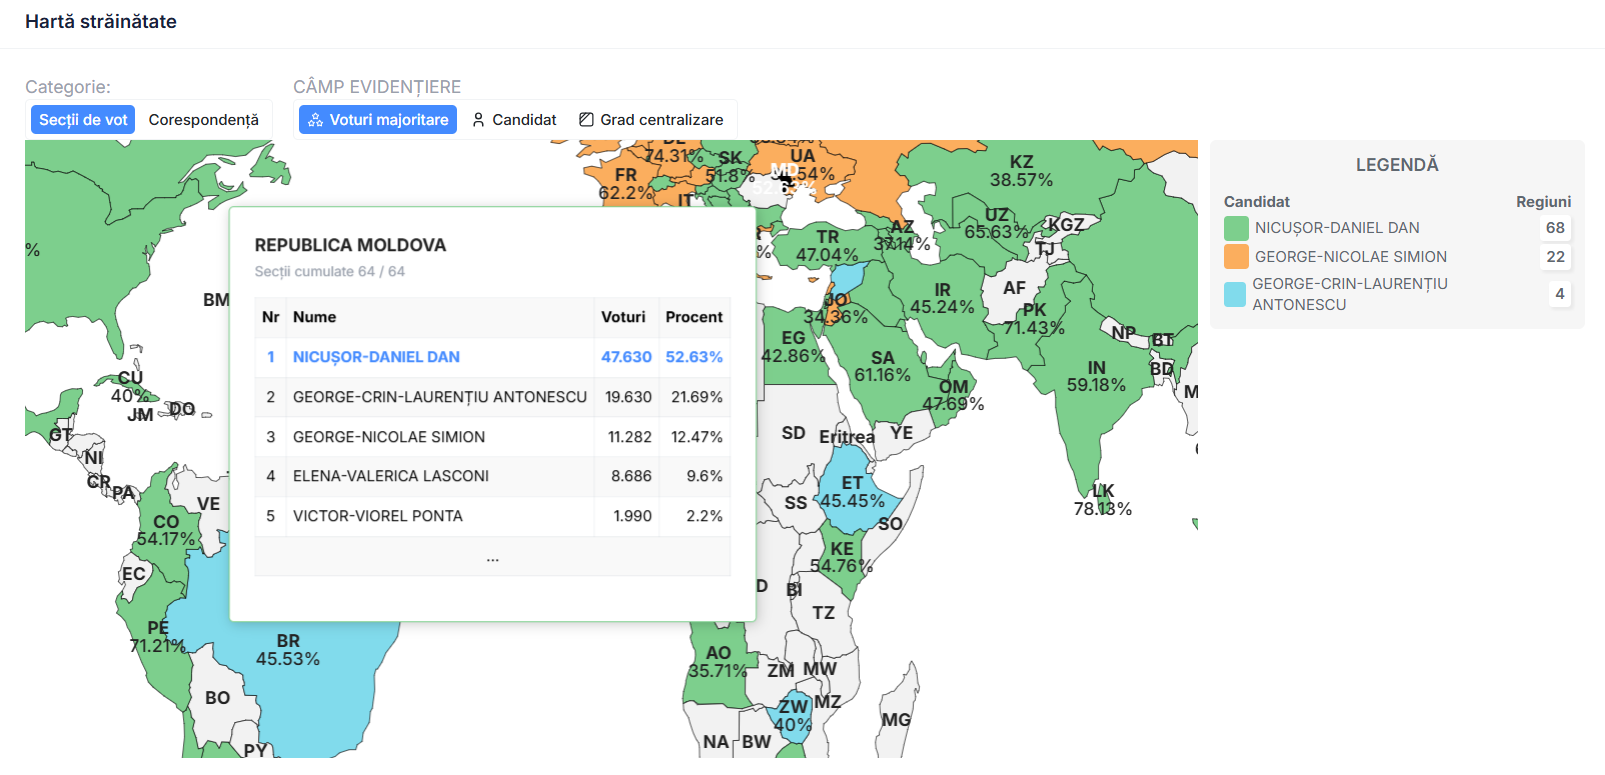Open the NICUȘOR-DANIEL DAN candidate link

376,357
